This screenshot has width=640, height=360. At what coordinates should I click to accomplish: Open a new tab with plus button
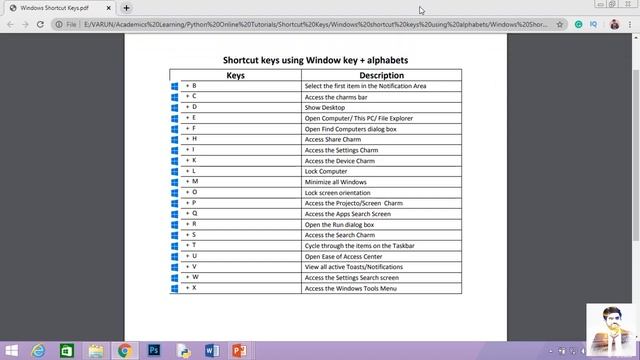click(127, 8)
